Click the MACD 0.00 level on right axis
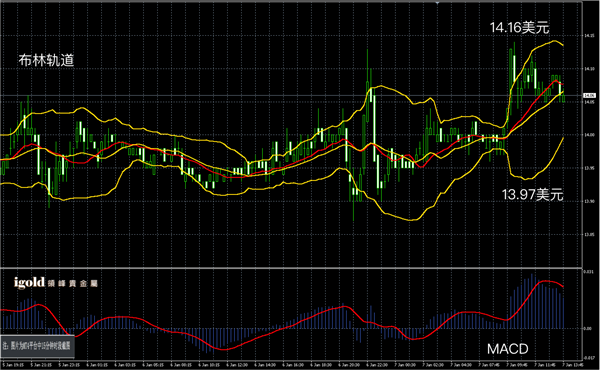 (588, 328)
